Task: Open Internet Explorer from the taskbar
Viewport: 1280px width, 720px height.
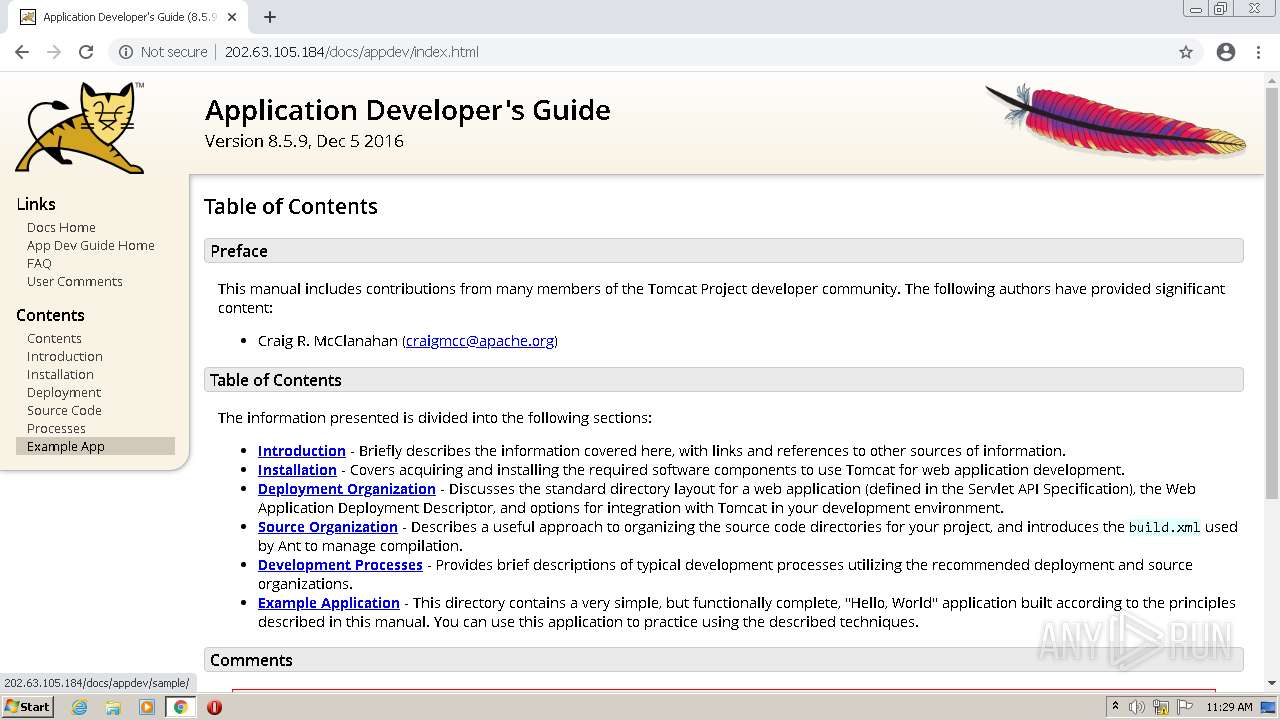Action: point(80,707)
